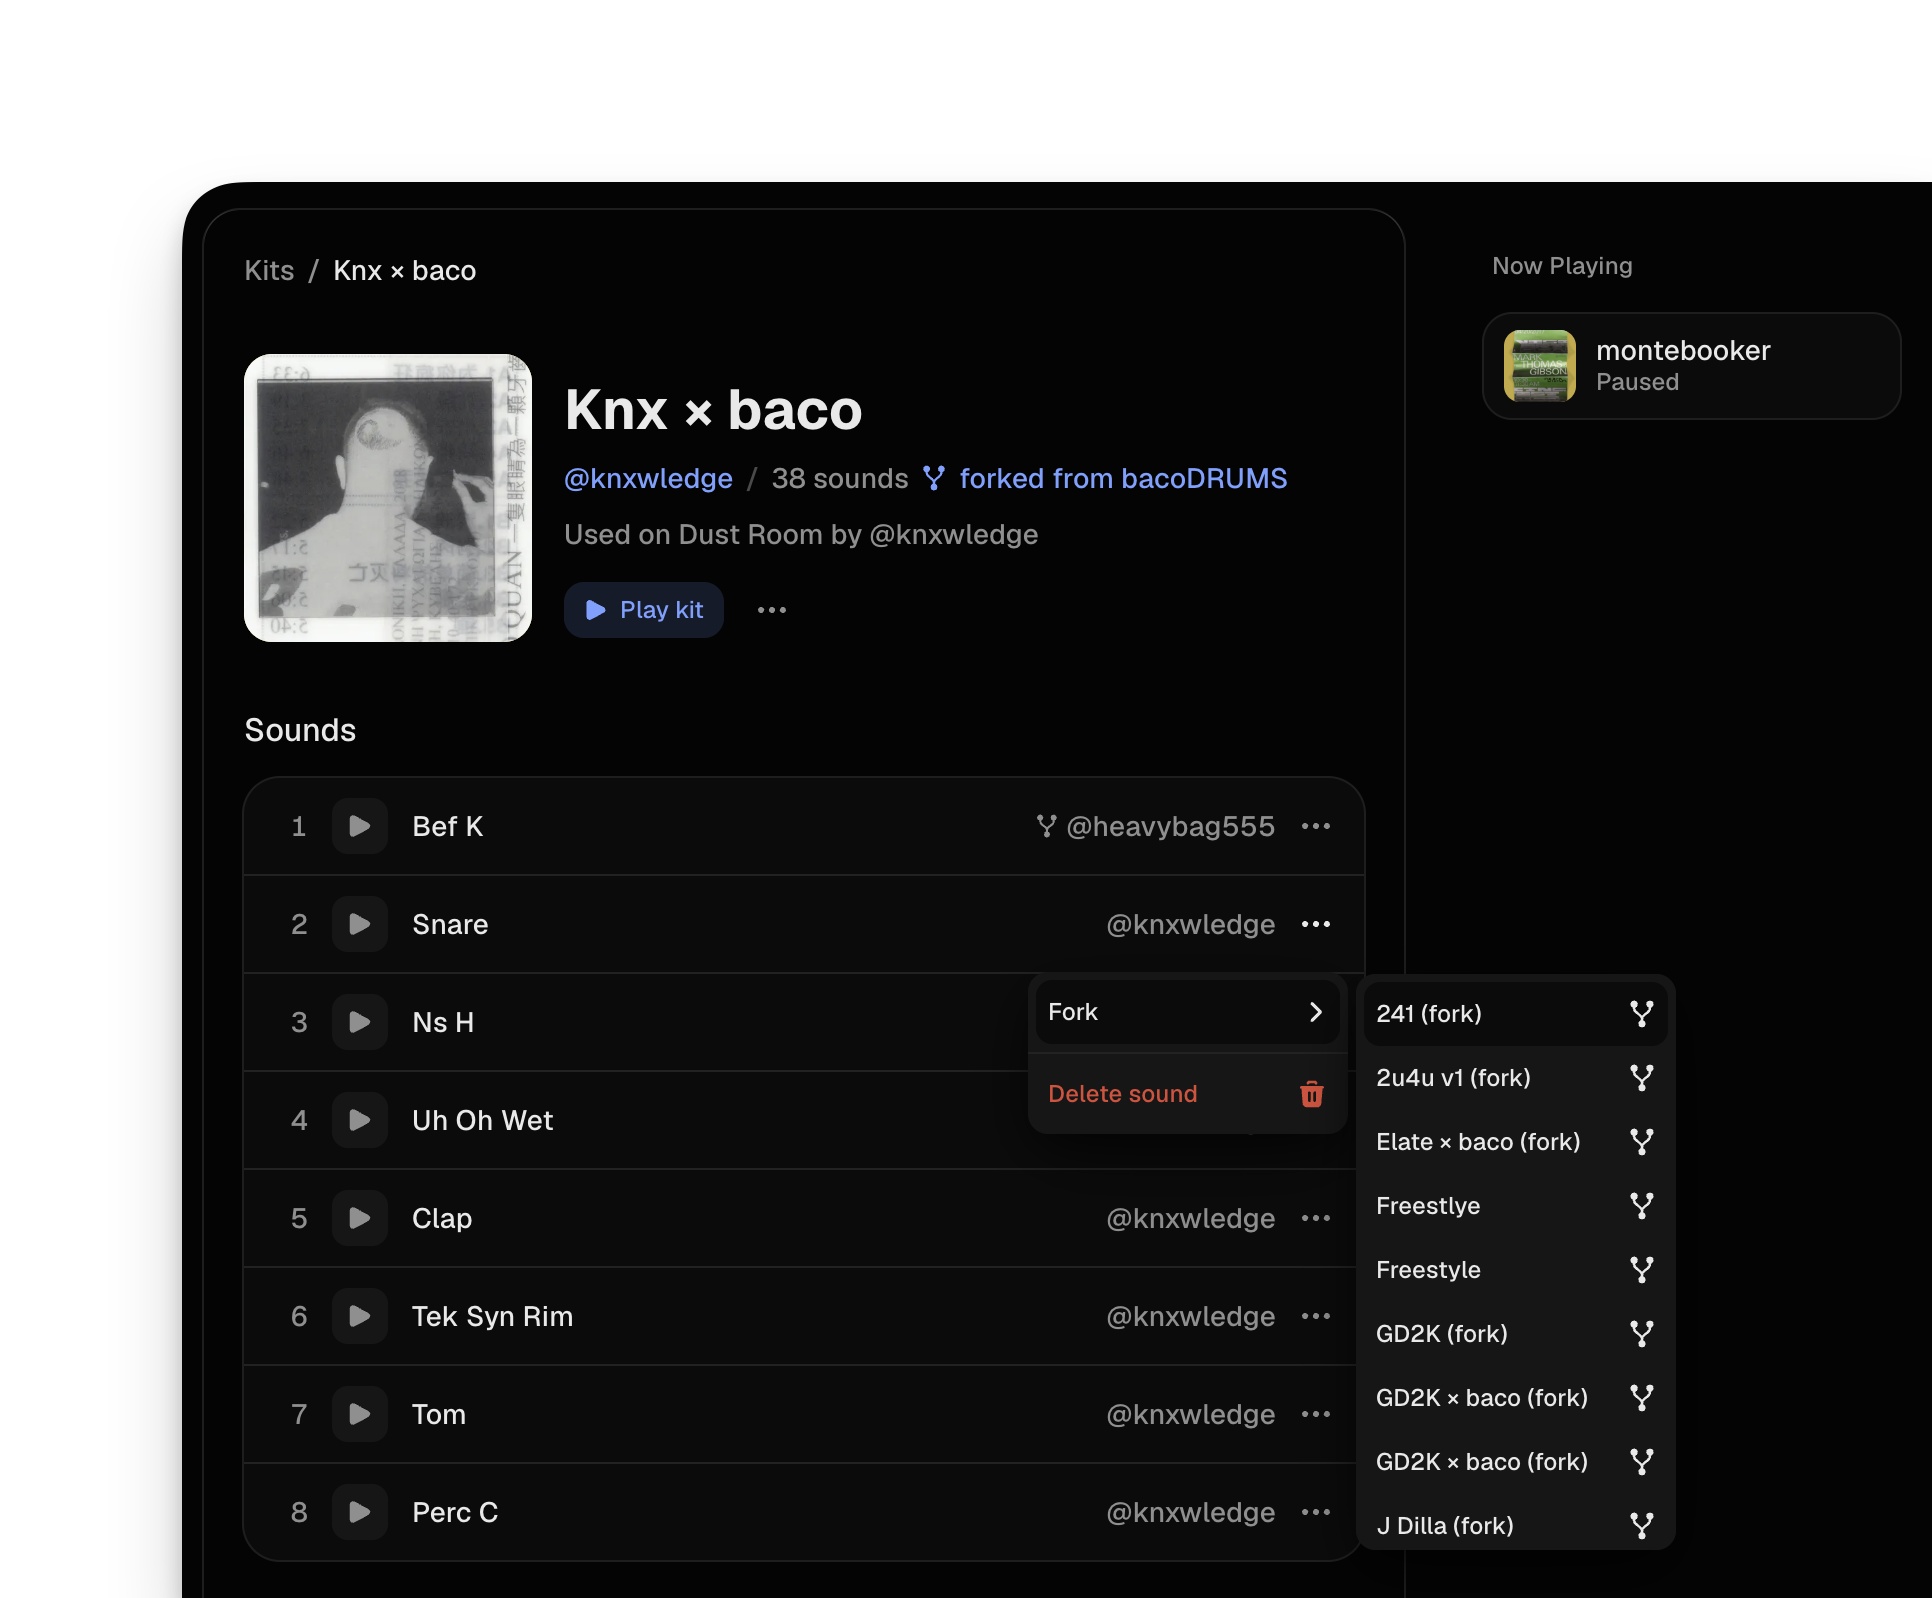This screenshot has width=1932, height=1598.
Task: Expand the Fork submenu
Action: [x=1187, y=1012]
